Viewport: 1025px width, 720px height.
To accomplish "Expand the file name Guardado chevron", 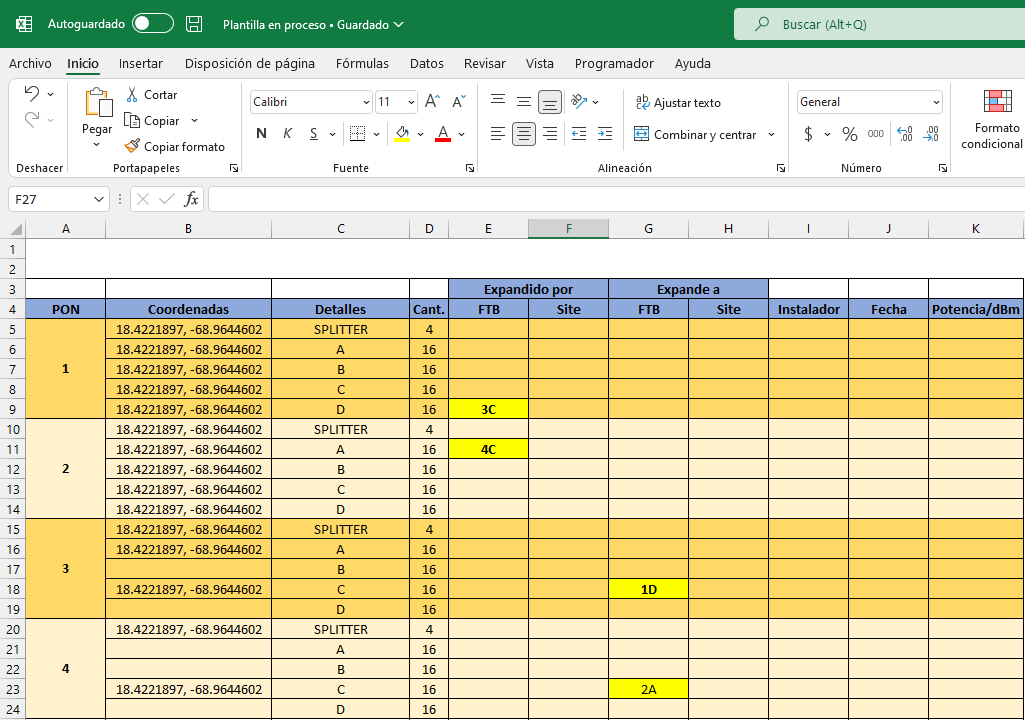I will pyautogui.click(x=398, y=24).
